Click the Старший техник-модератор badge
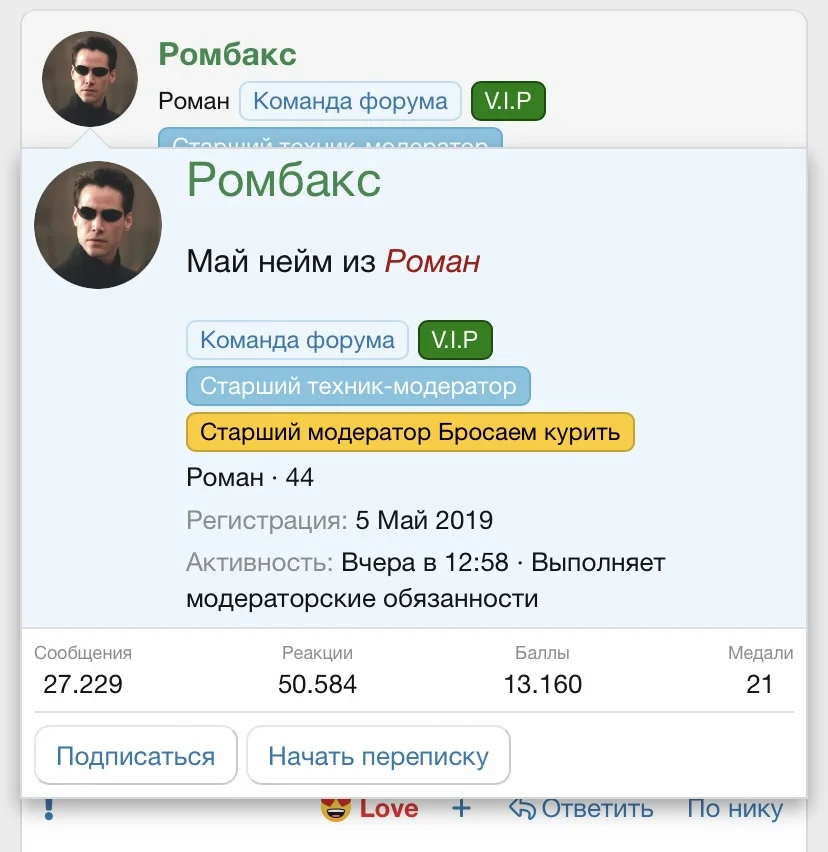This screenshot has height=852, width=828. click(x=357, y=386)
